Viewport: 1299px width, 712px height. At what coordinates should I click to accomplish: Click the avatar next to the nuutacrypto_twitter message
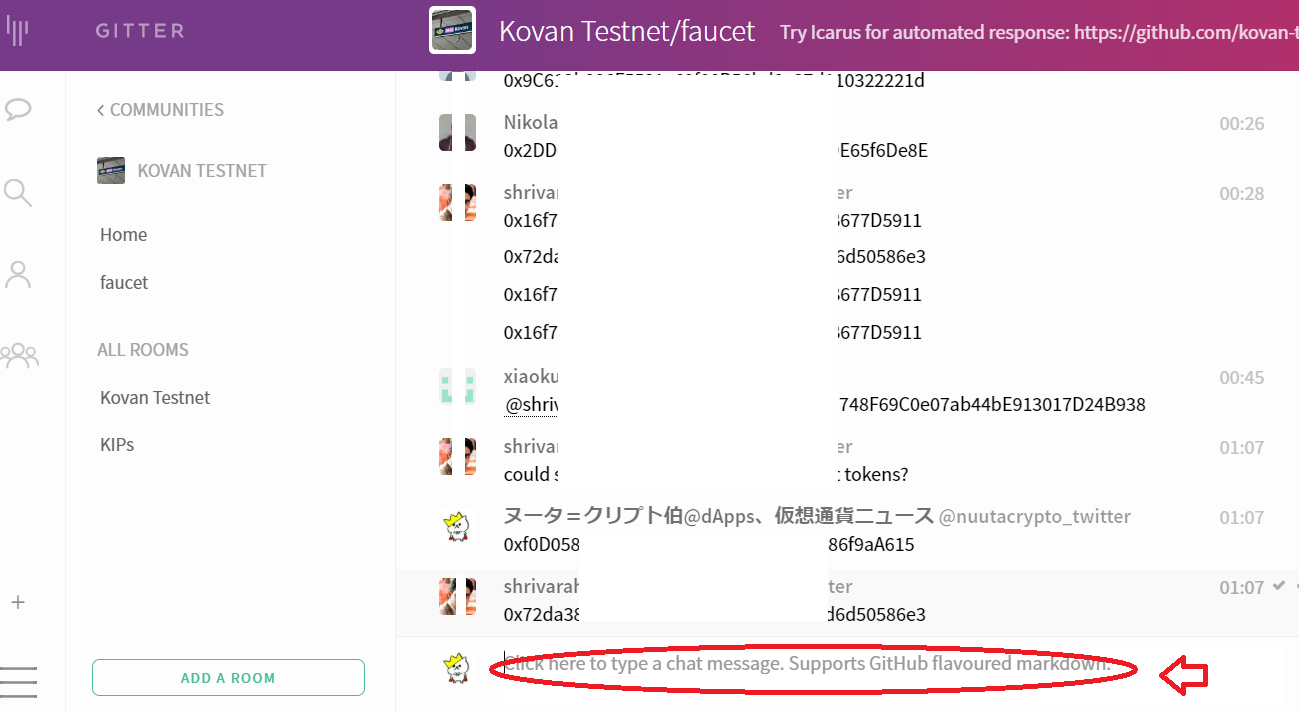(x=457, y=527)
